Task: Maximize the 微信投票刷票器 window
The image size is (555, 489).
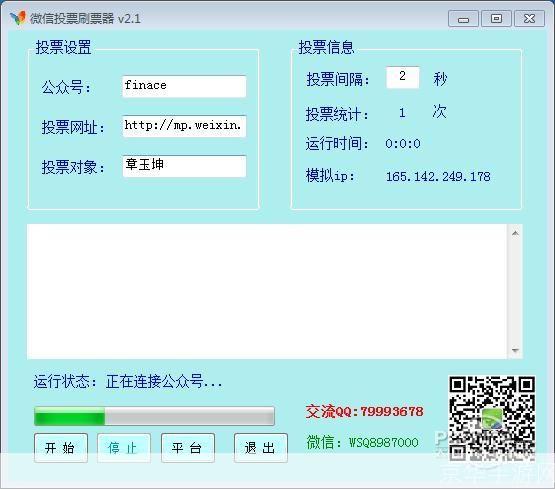Action: 496,18
